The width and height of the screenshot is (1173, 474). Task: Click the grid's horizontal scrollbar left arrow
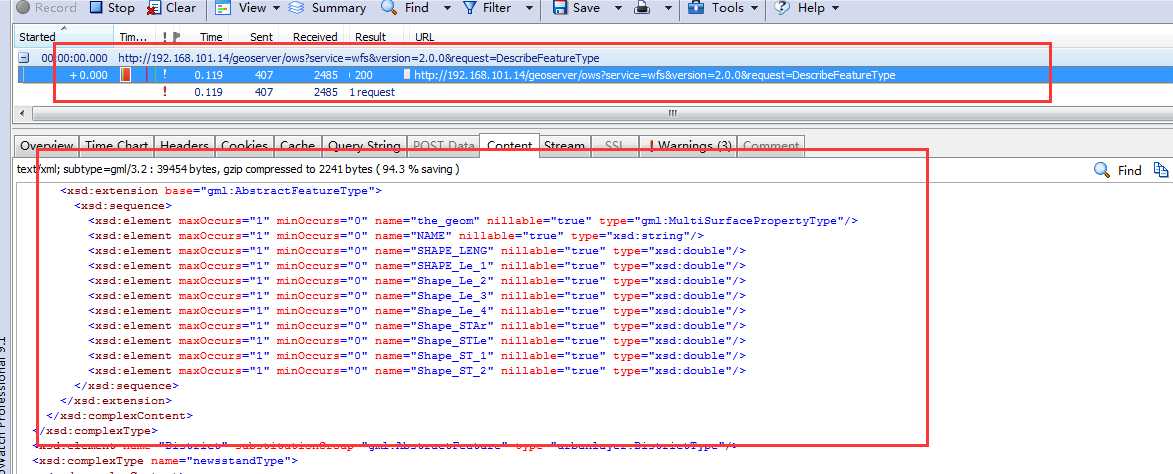[21, 113]
